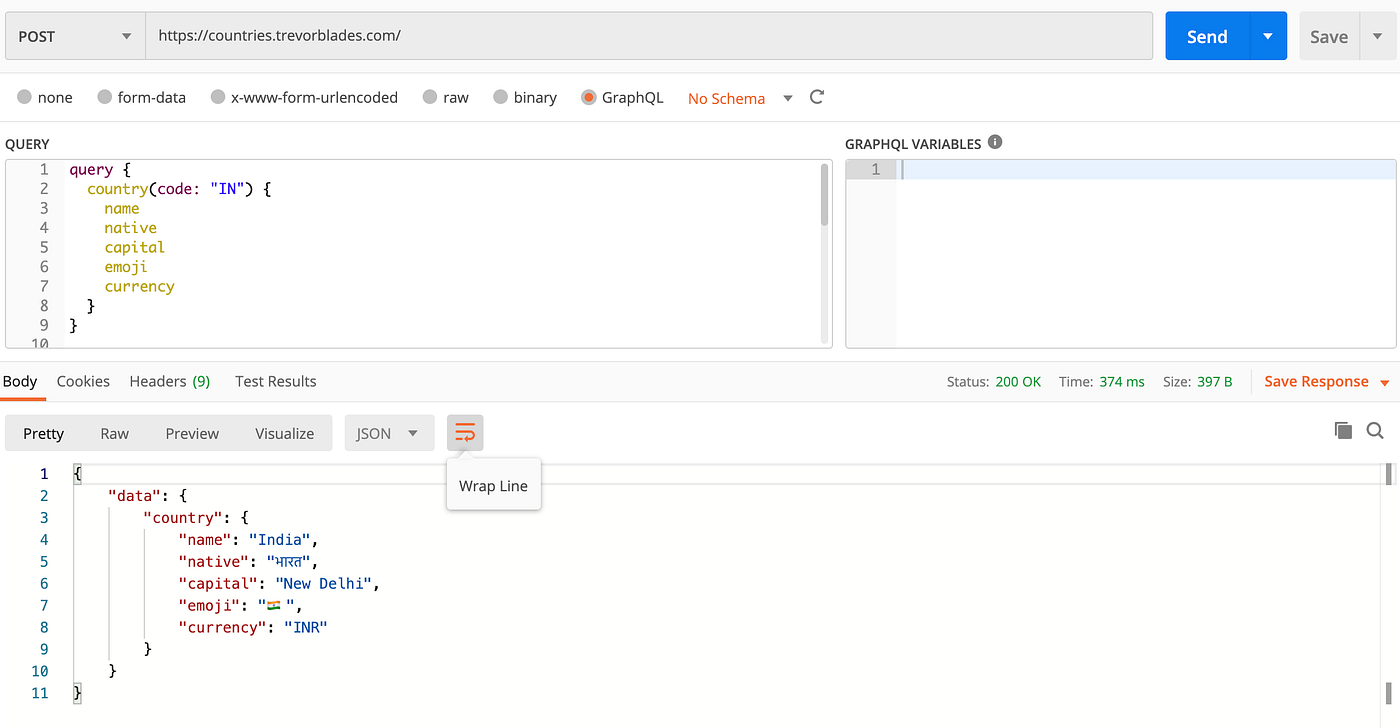Open the JSON response format dropdown
This screenshot has height=728, width=1400.
pyautogui.click(x=389, y=432)
